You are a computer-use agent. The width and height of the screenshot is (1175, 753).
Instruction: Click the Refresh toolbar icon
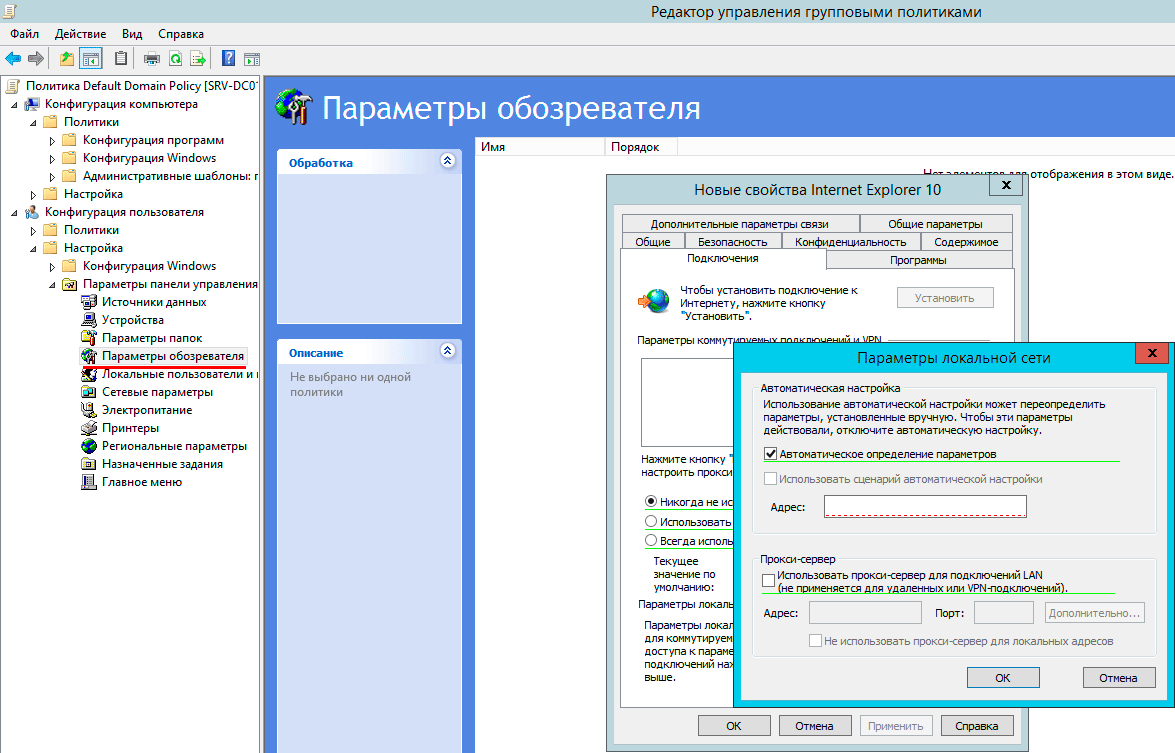click(175, 58)
